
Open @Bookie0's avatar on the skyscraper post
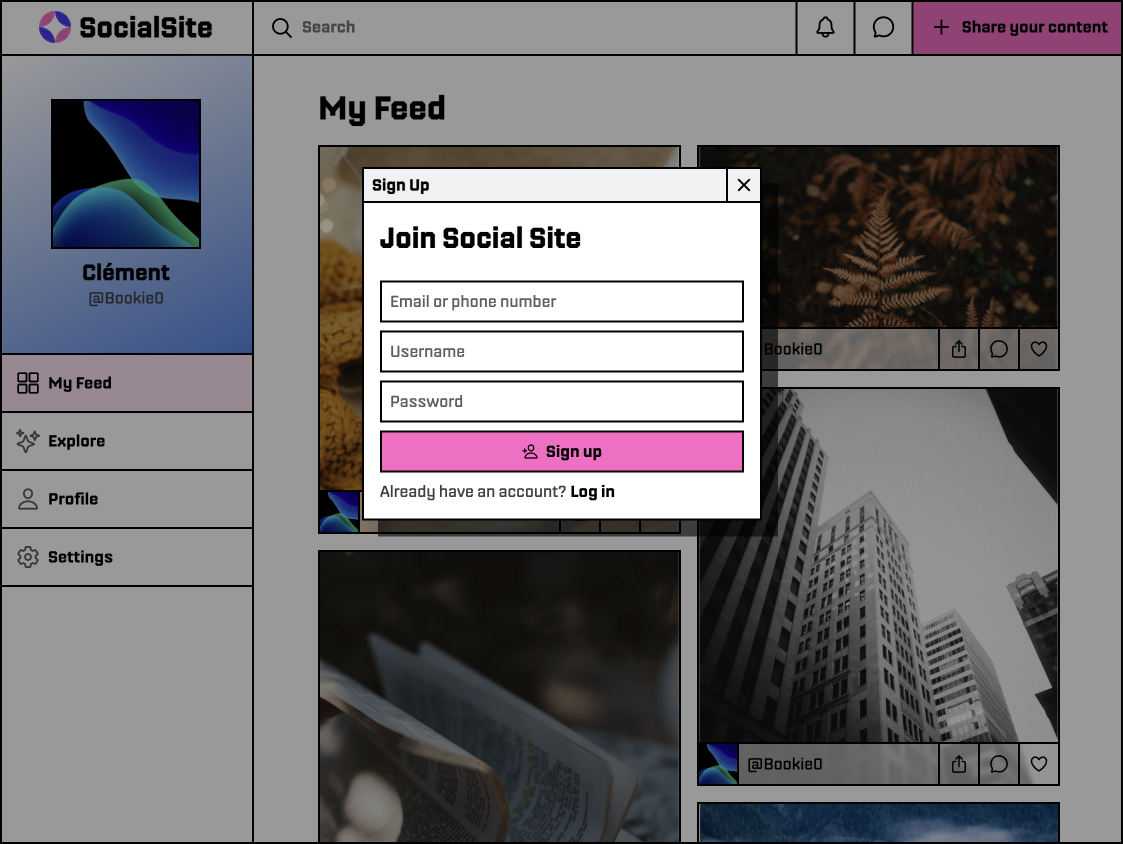point(718,763)
